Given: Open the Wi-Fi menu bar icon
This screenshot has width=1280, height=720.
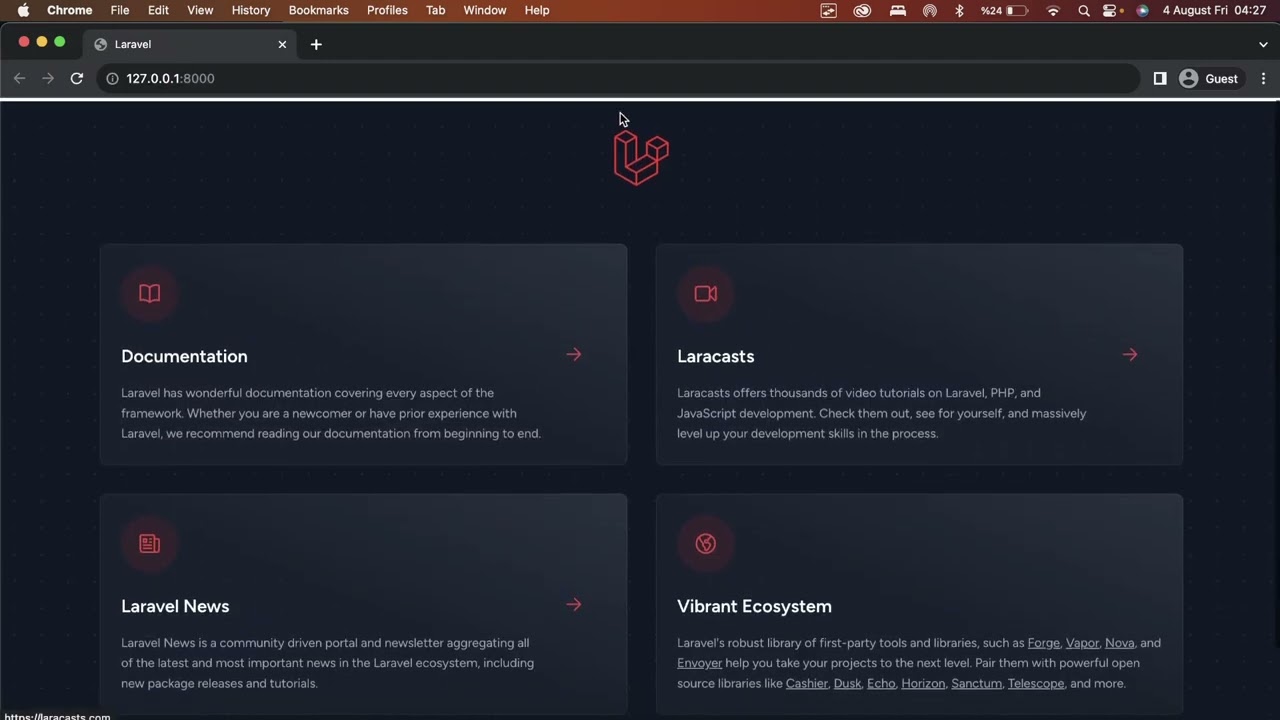Looking at the screenshot, I should click(1053, 10).
